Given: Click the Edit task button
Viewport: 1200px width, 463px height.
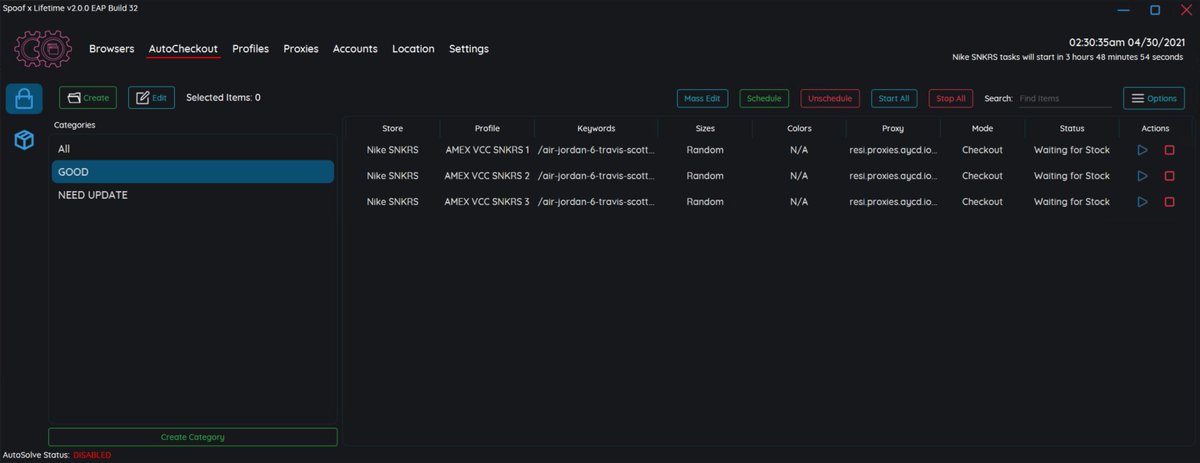Looking at the screenshot, I should point(151,98).
